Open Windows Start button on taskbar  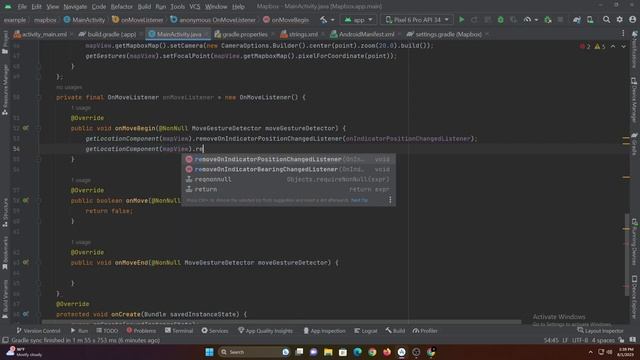[209, 352]
